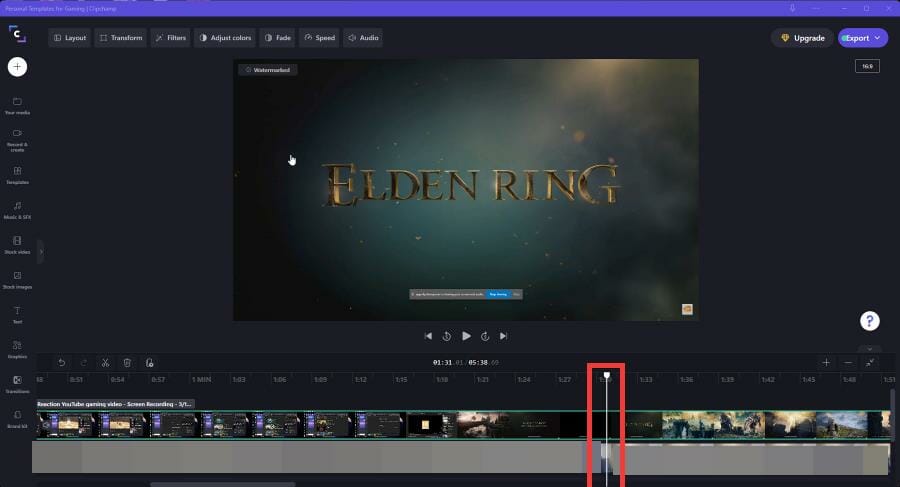
Task: Redo the last action
Action: (84, 362)
